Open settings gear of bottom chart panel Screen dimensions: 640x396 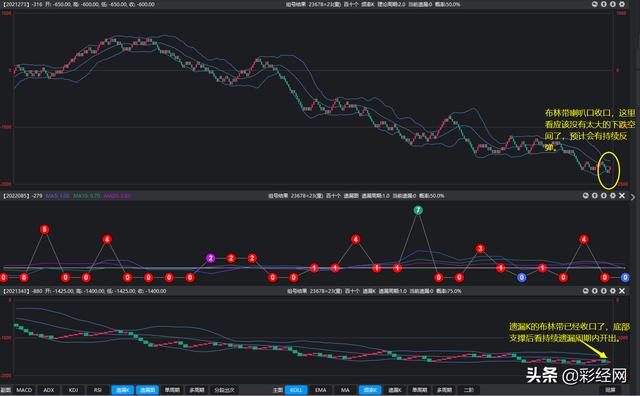point(613,291)
